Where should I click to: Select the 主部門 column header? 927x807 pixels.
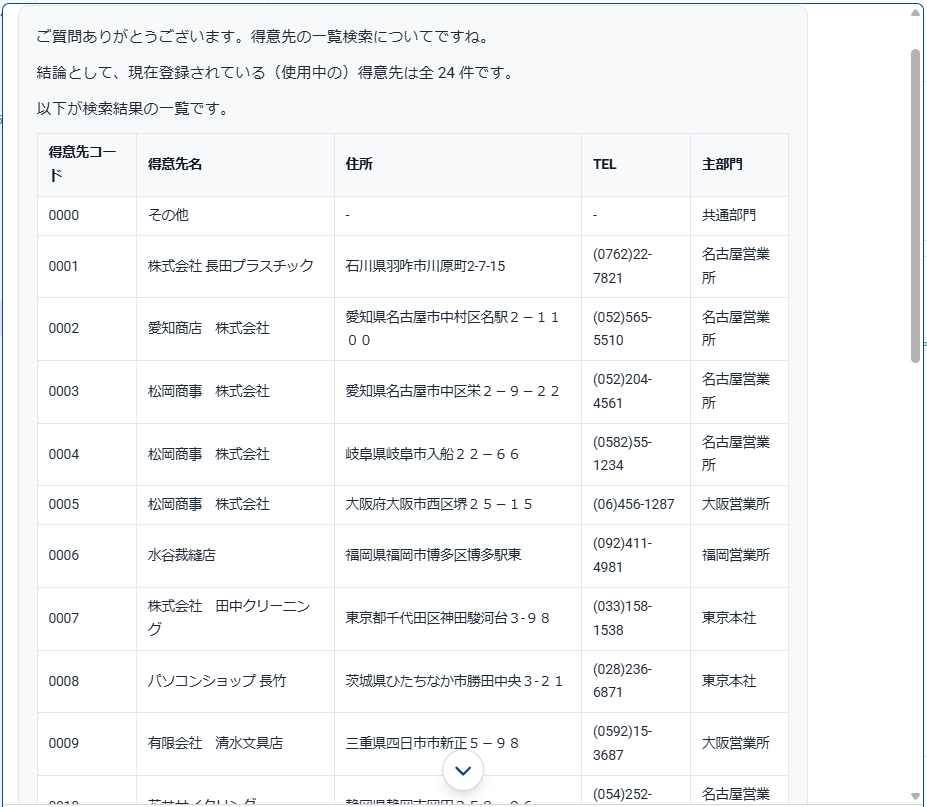(x=739, y=164)
